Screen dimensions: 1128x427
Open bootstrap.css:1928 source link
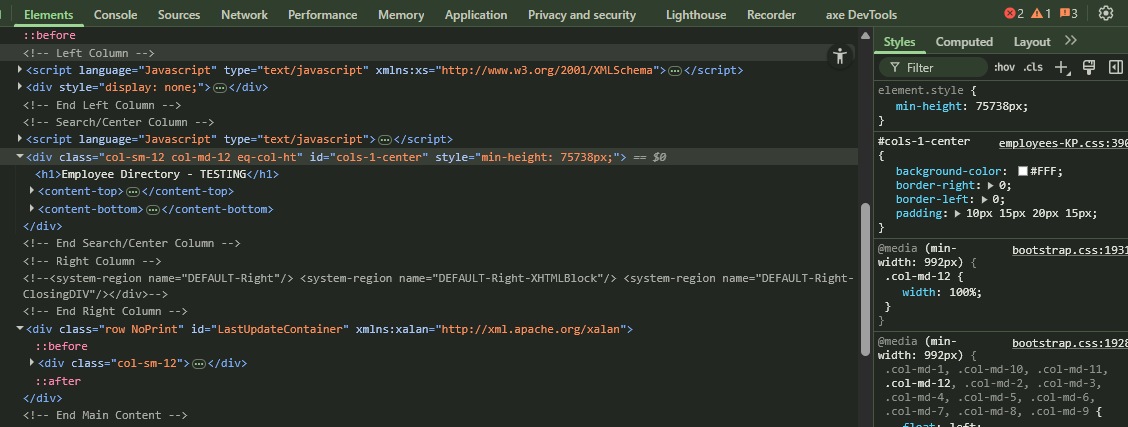click(1070, 343)
